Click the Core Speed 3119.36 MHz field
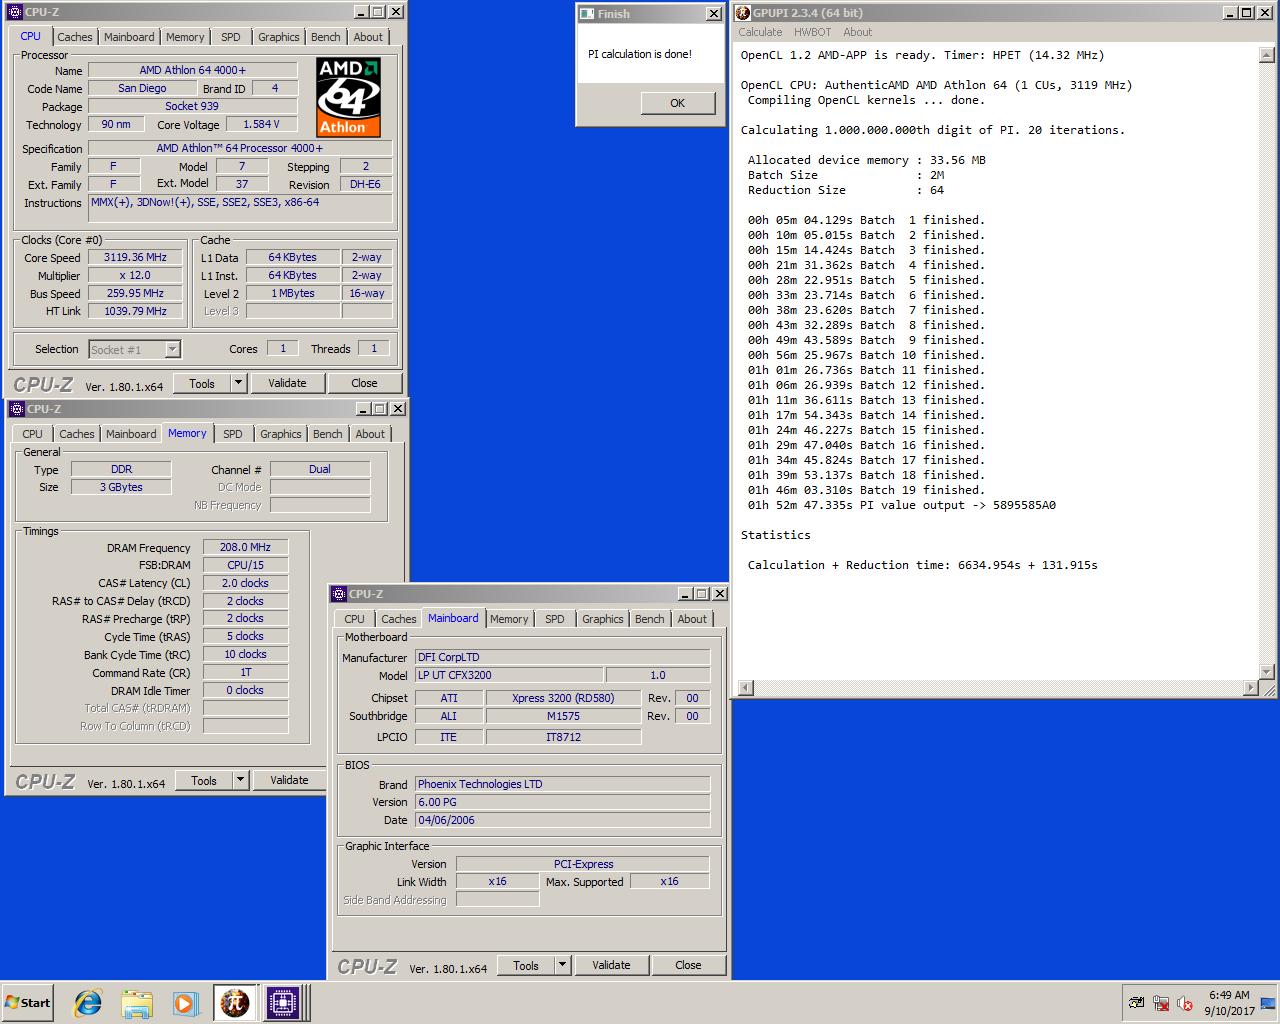The image size is (1280, 1024). [135, 257]
